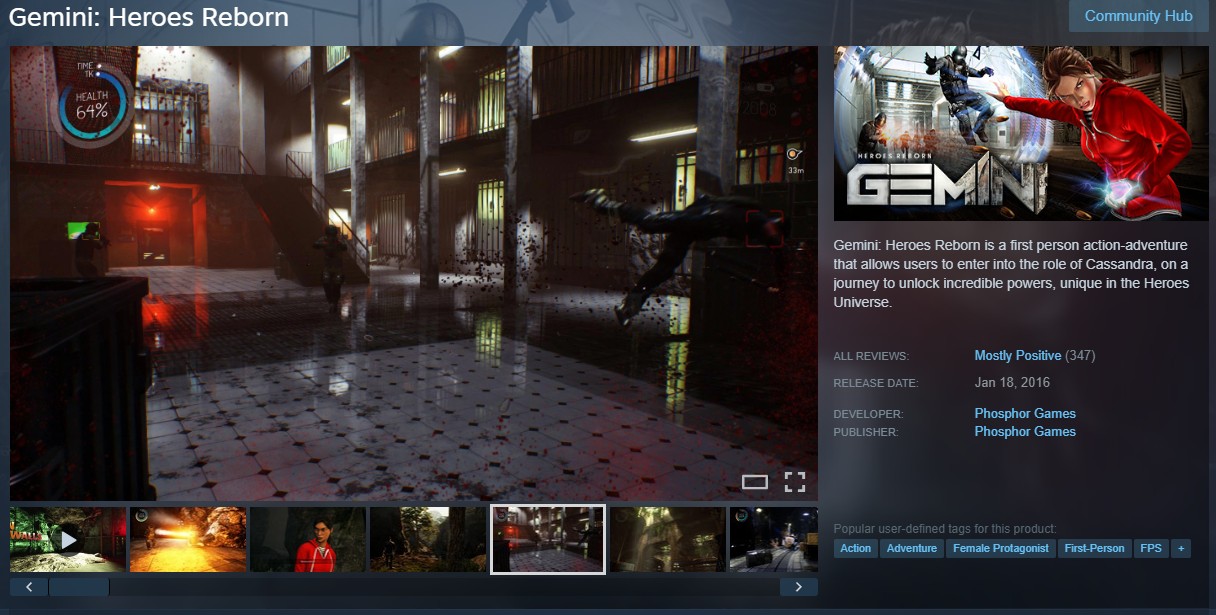
Task: Play the trailer video thumbnail
Action: (x=68, y=540)
